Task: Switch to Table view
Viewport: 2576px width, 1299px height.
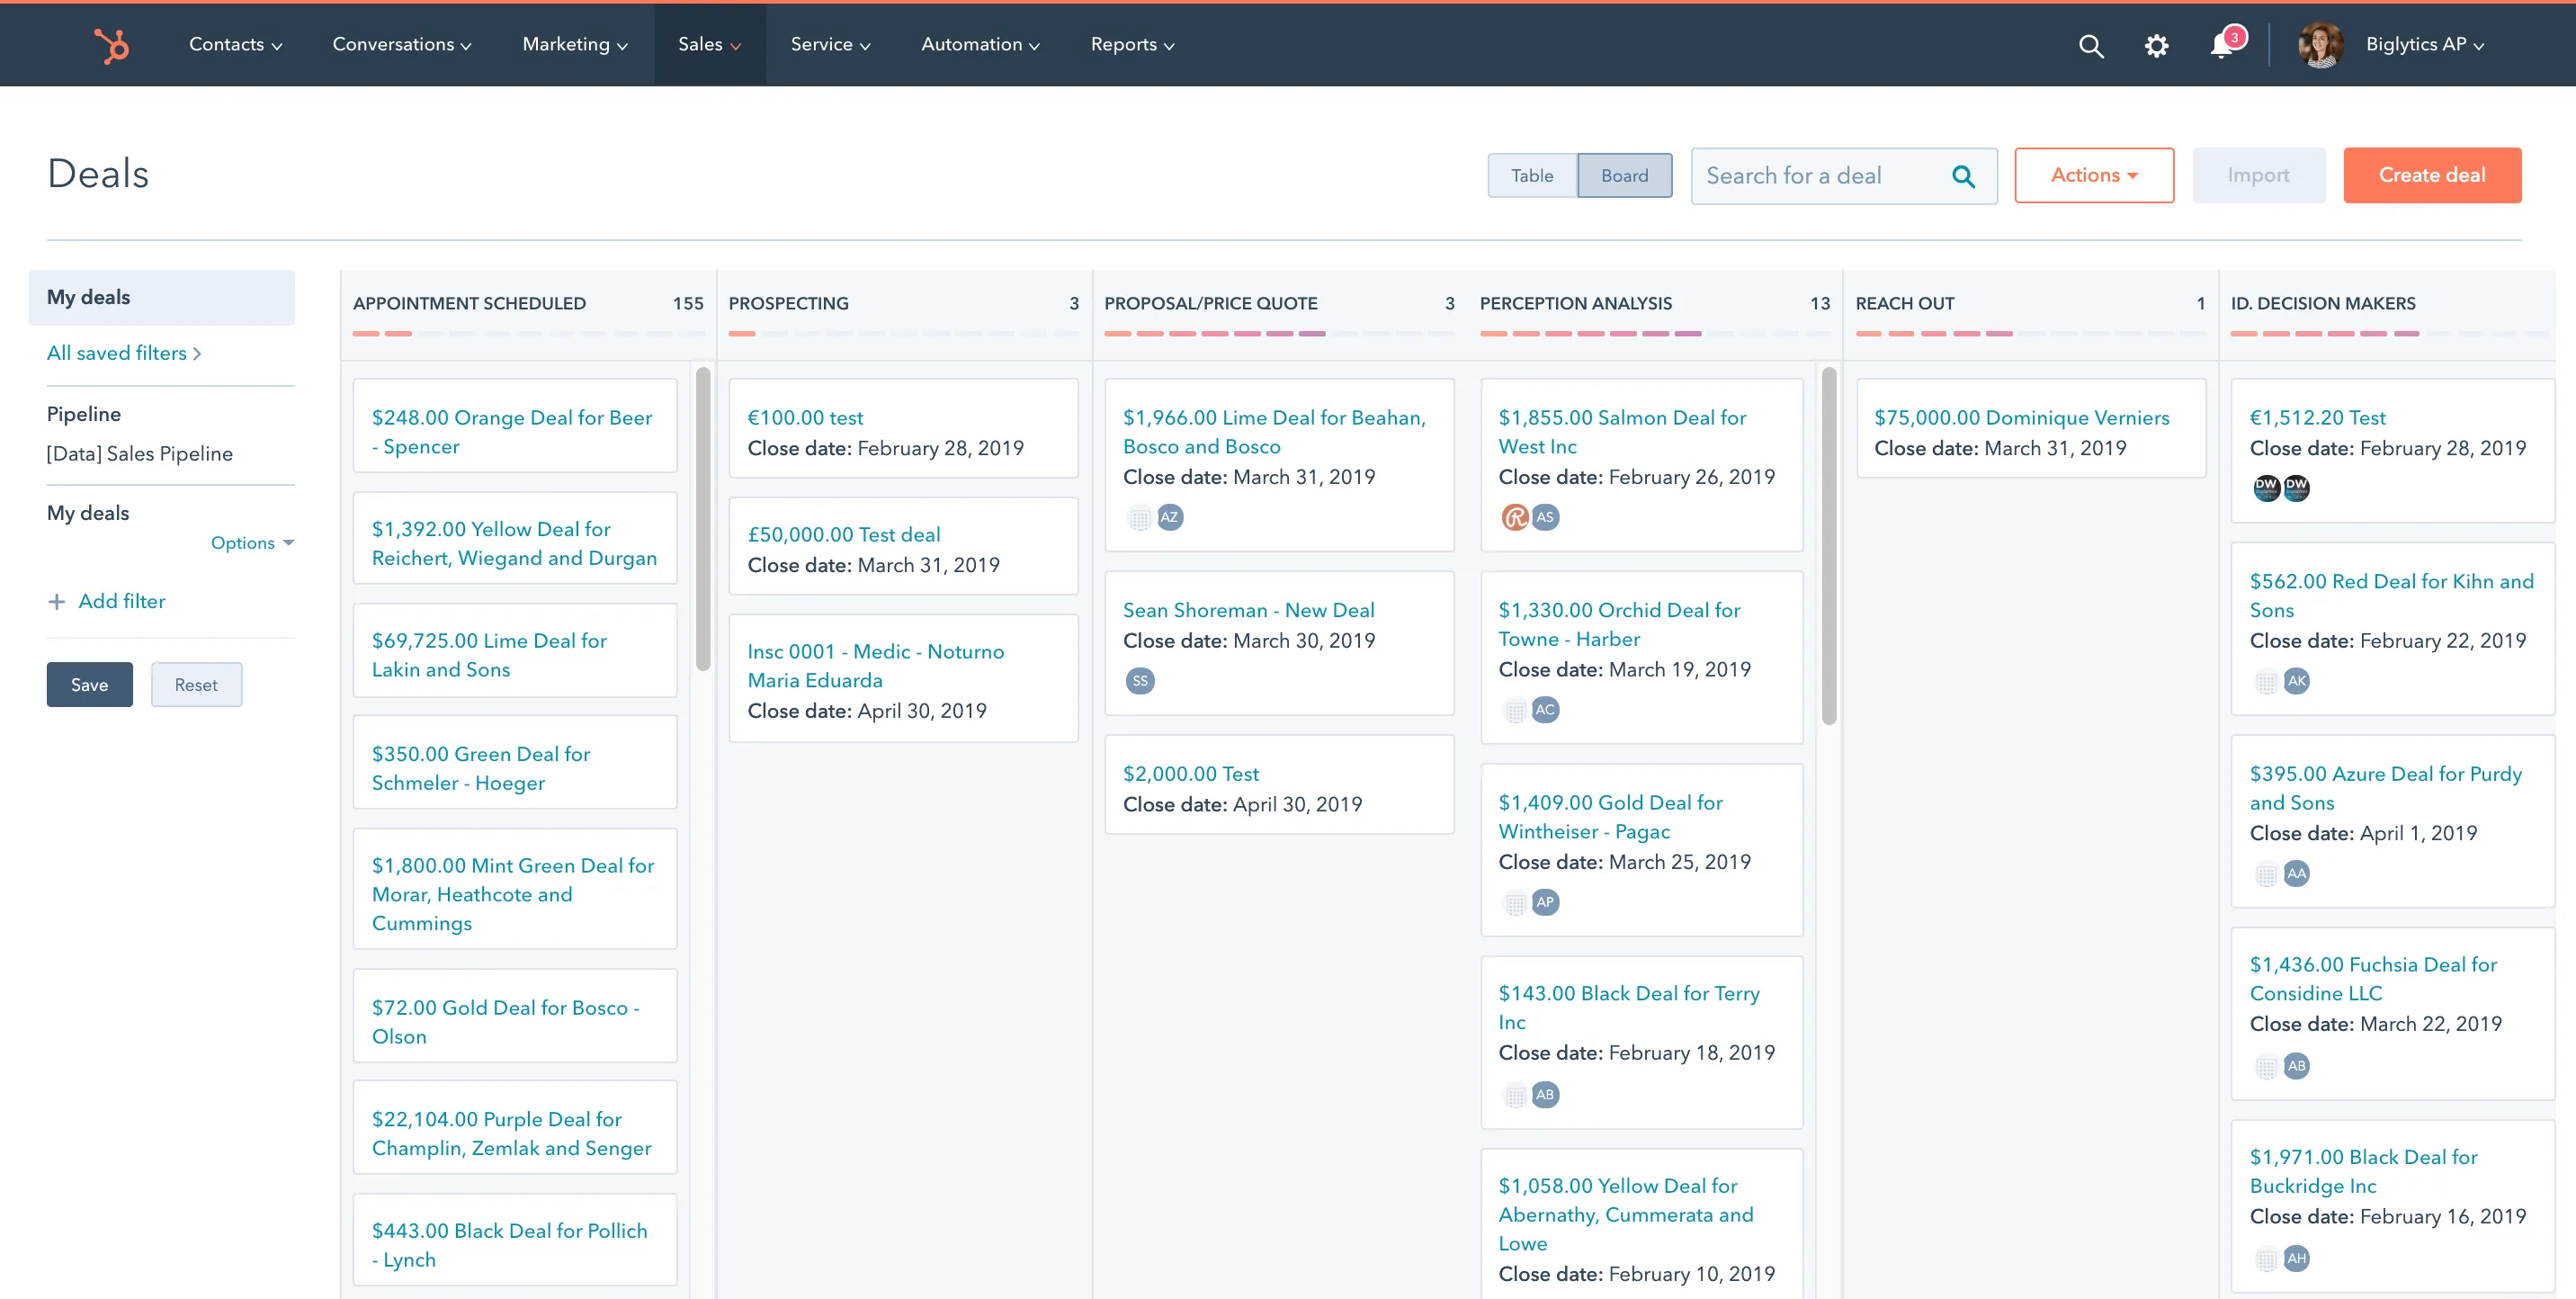Action: pos(1531,175)
